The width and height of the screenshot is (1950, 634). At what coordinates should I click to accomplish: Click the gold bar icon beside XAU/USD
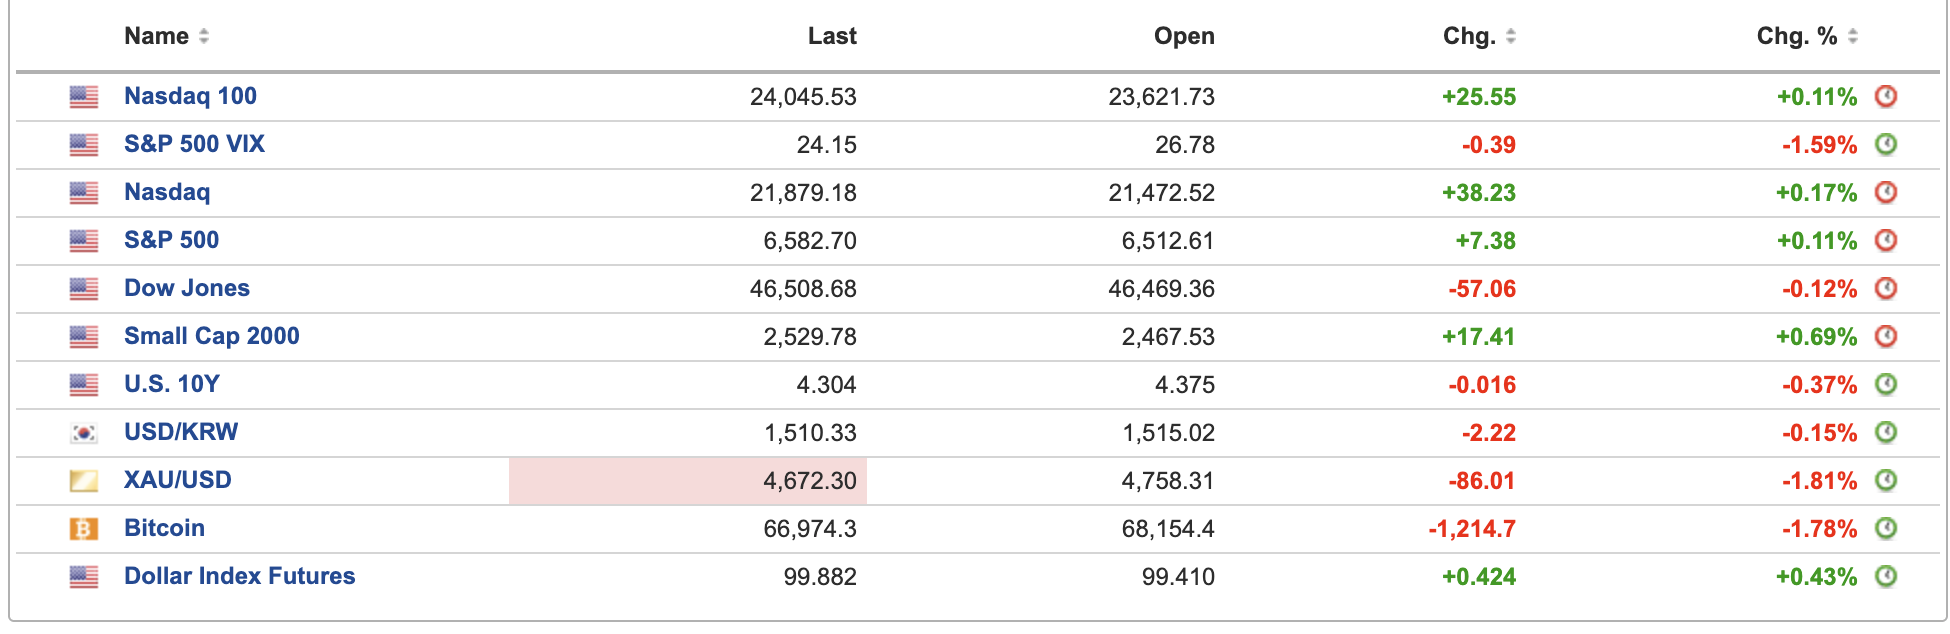pyautogui.click(x=84, y=481)
